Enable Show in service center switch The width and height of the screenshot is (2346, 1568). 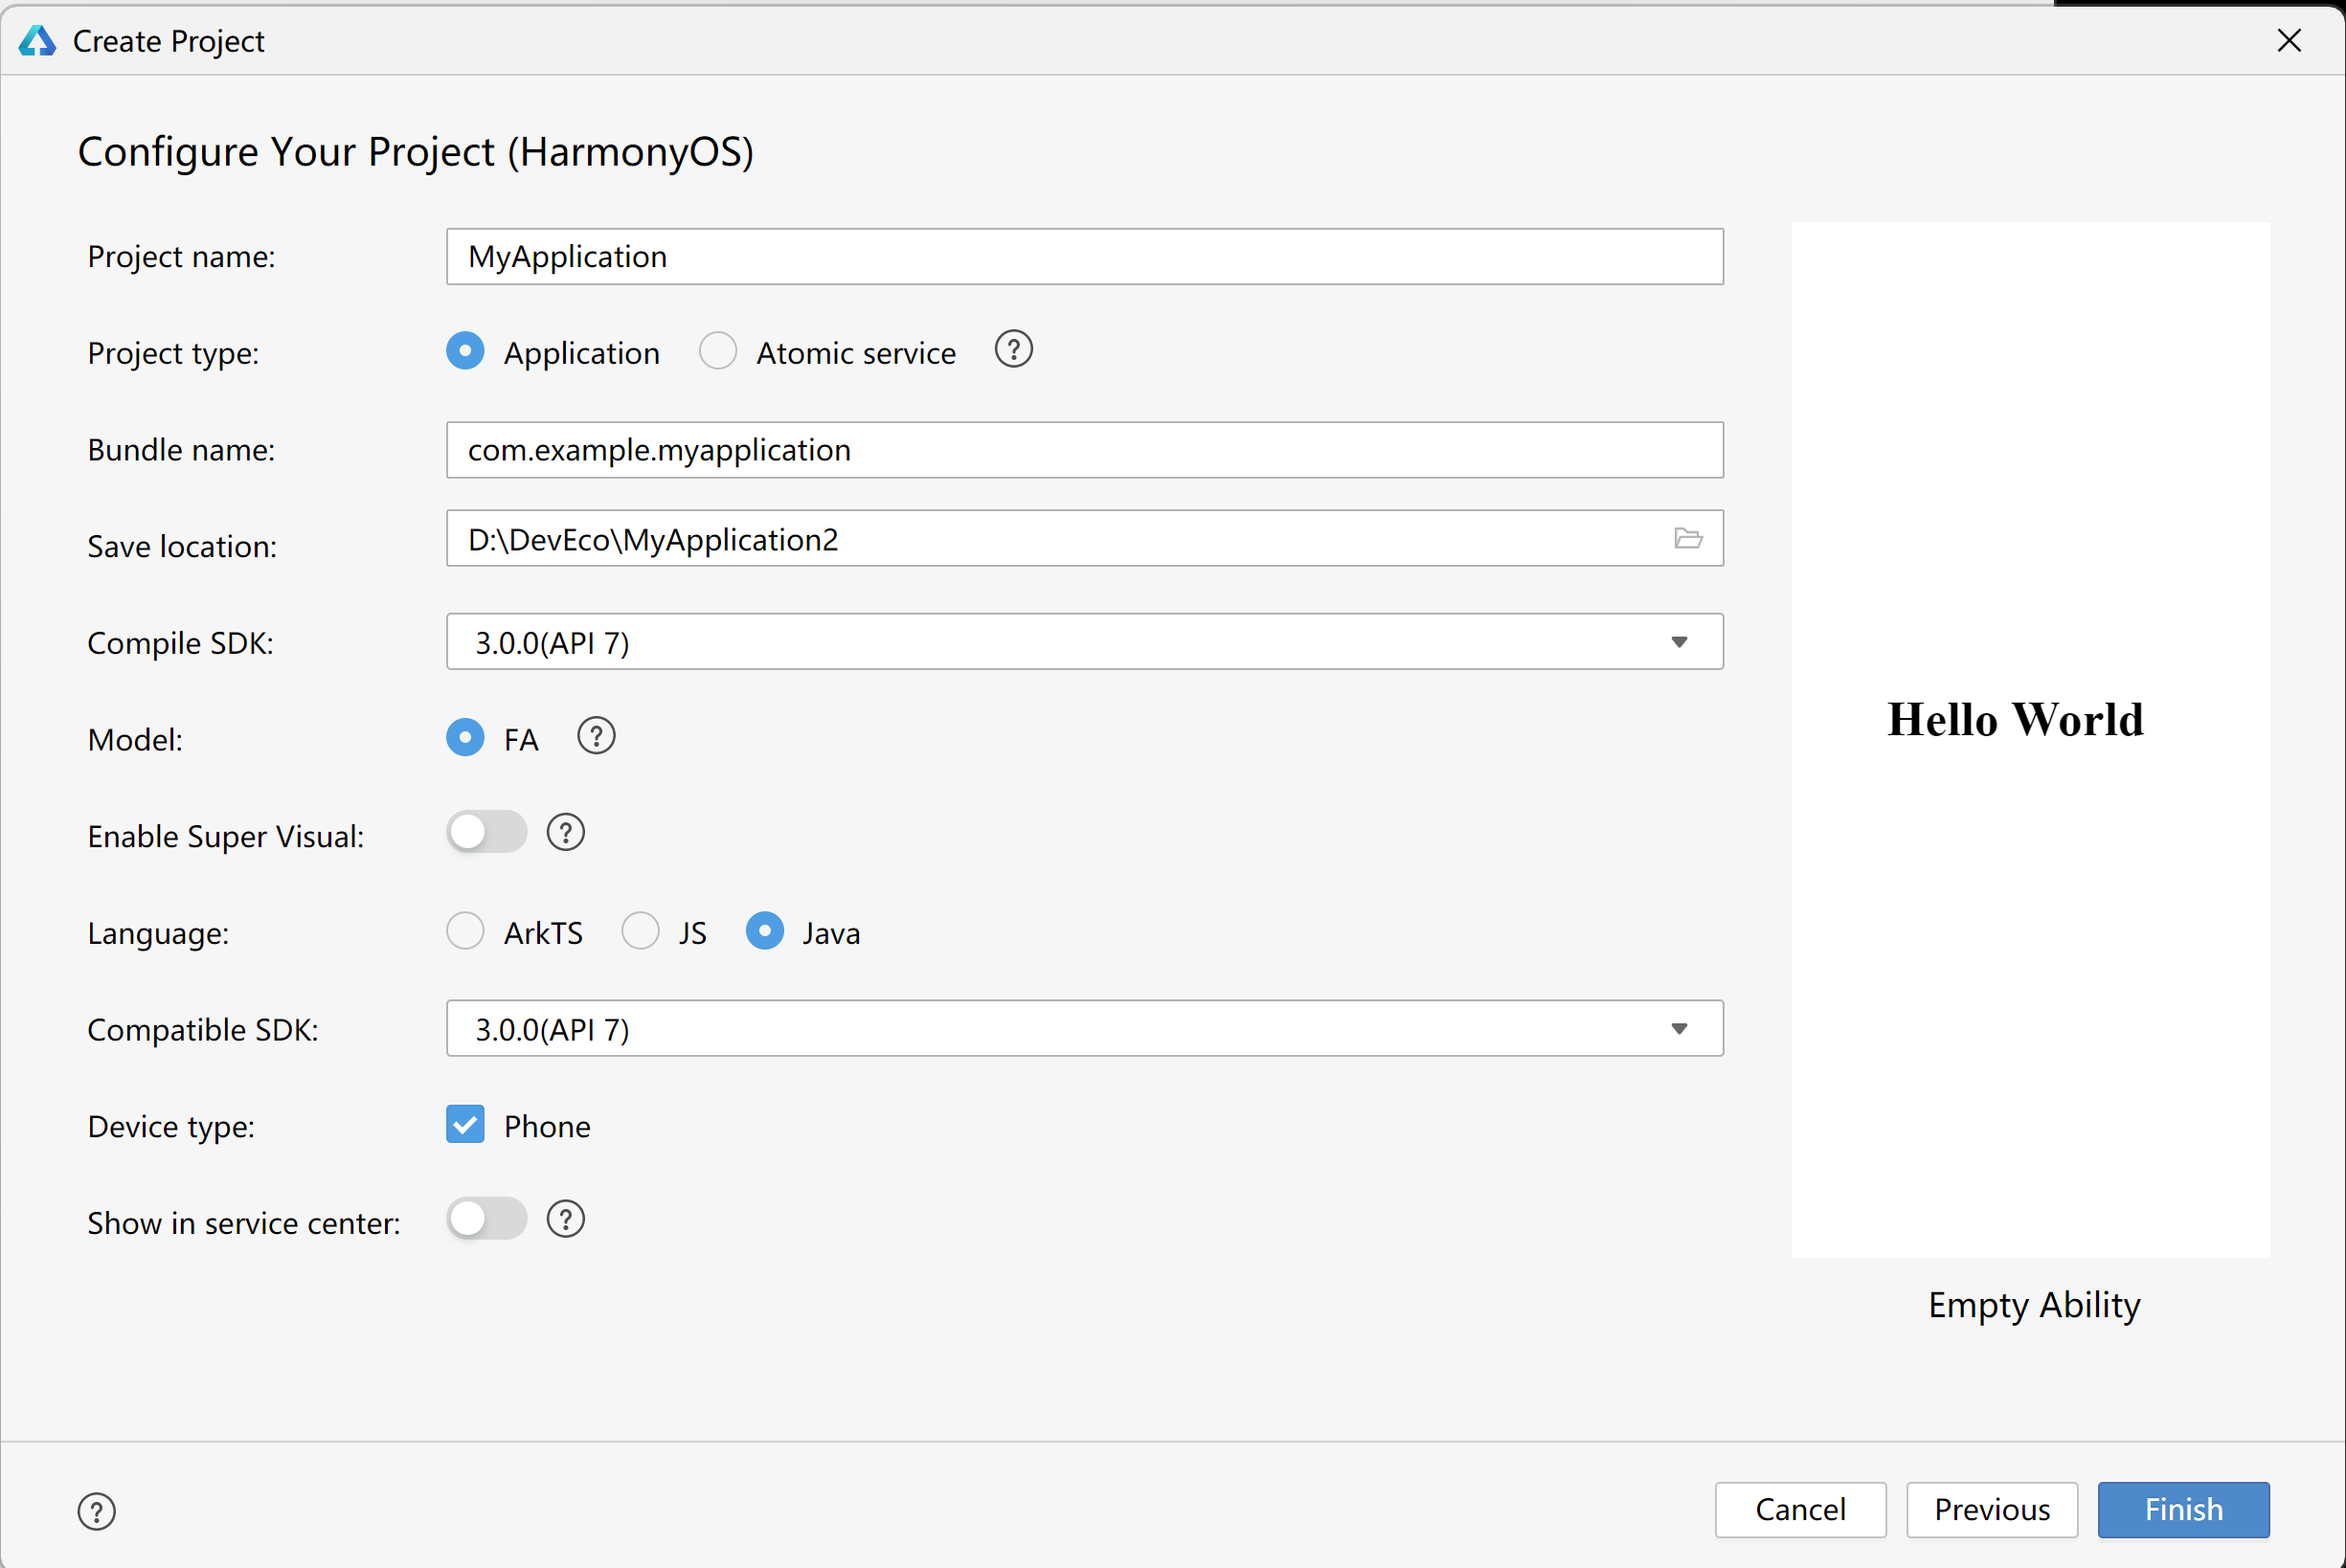pos(486,1220)
